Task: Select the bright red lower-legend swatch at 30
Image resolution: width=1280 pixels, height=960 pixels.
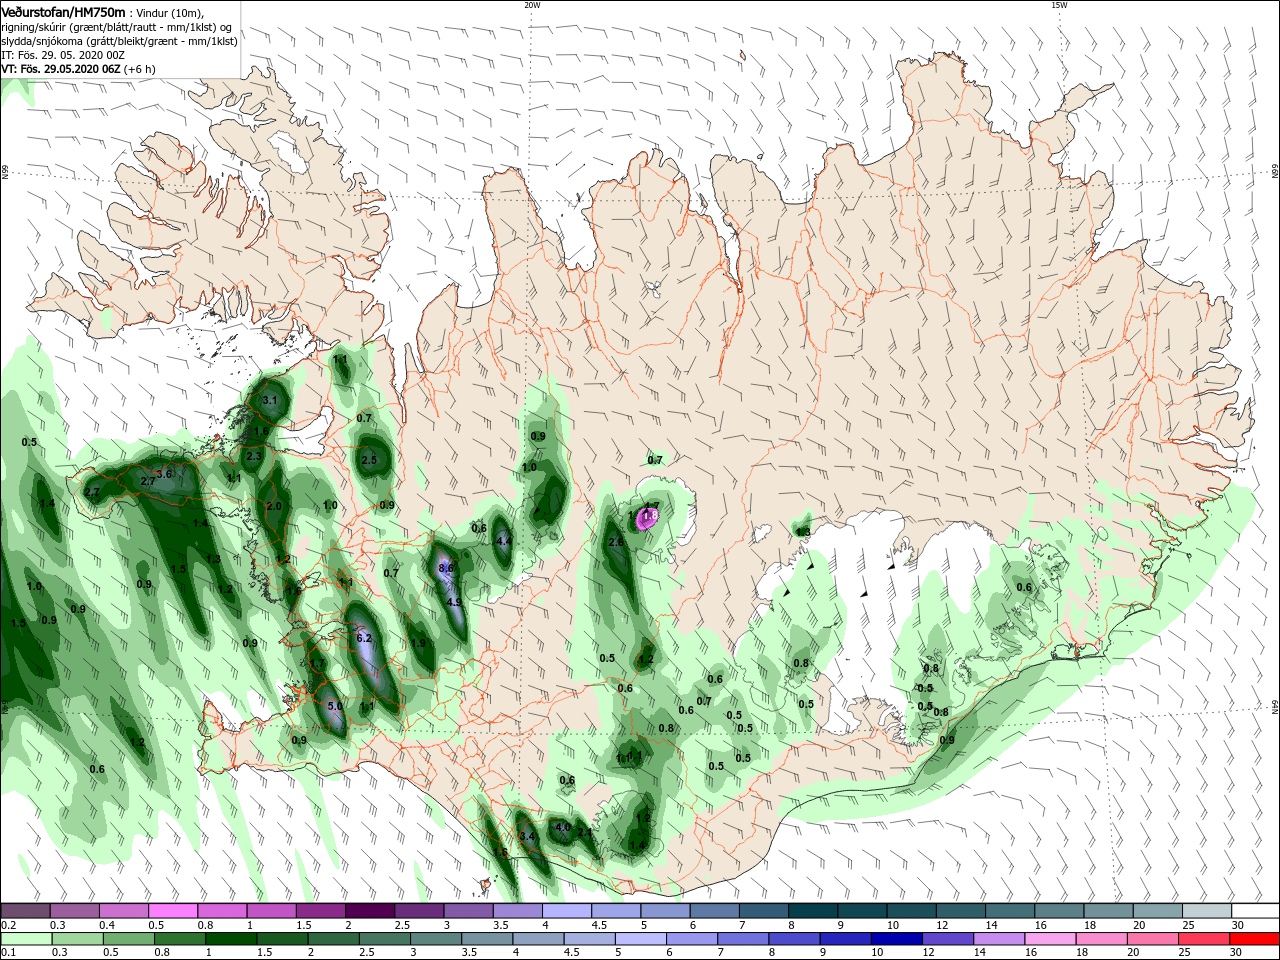Action: [x=1255, y=939]
